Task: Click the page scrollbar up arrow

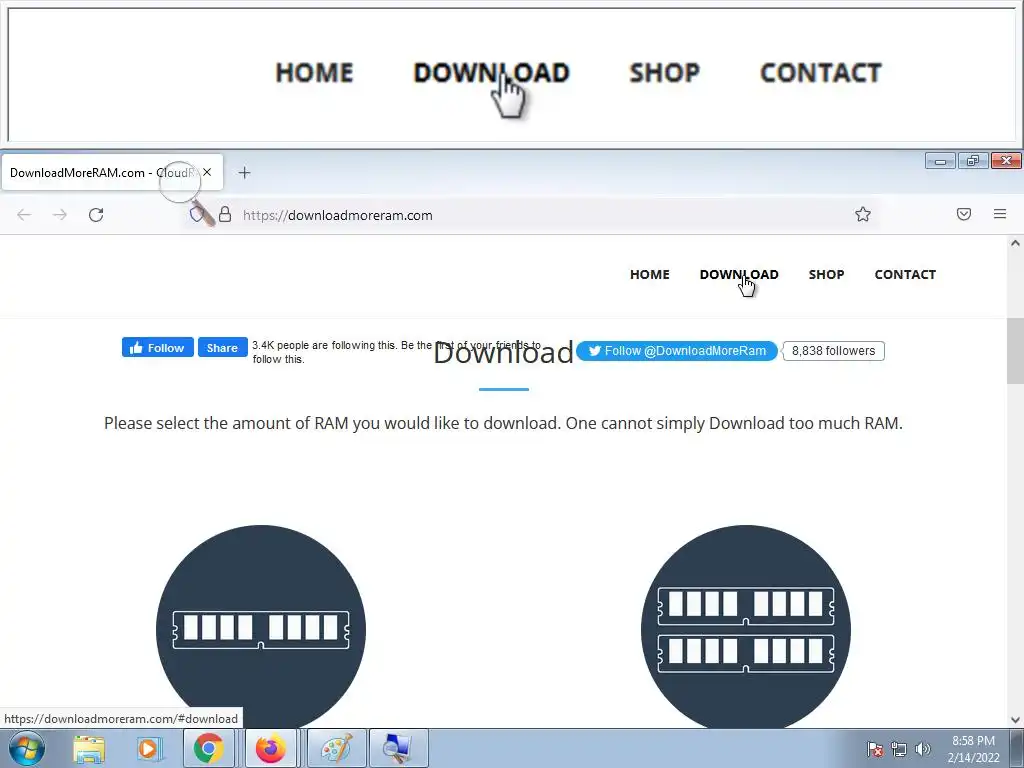Action: 1015,244
